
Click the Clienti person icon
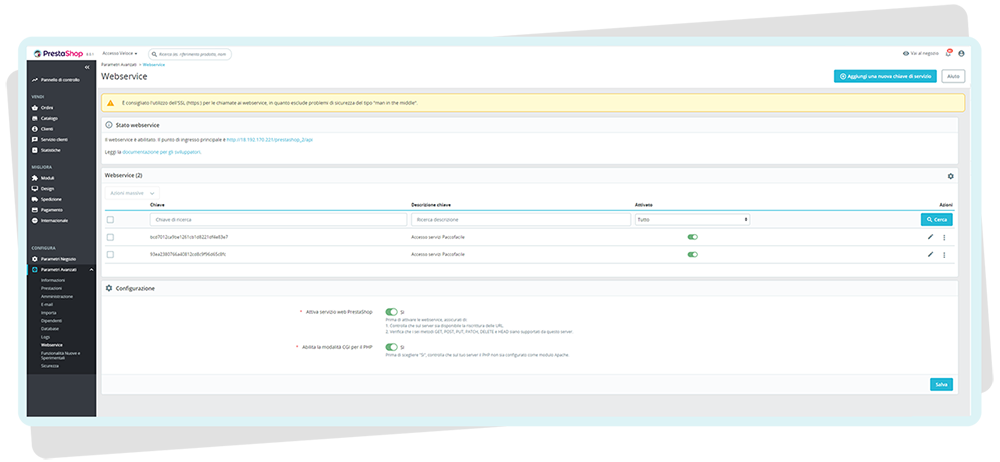tap(35, 129)
